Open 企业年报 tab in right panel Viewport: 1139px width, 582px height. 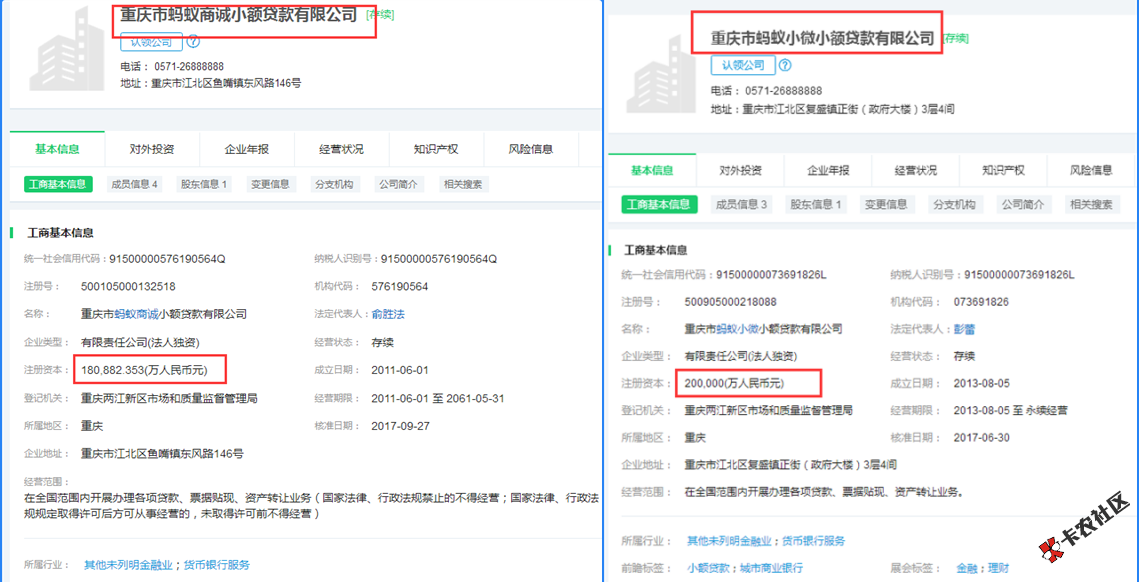pyautogui.click(x=828, y=171)
